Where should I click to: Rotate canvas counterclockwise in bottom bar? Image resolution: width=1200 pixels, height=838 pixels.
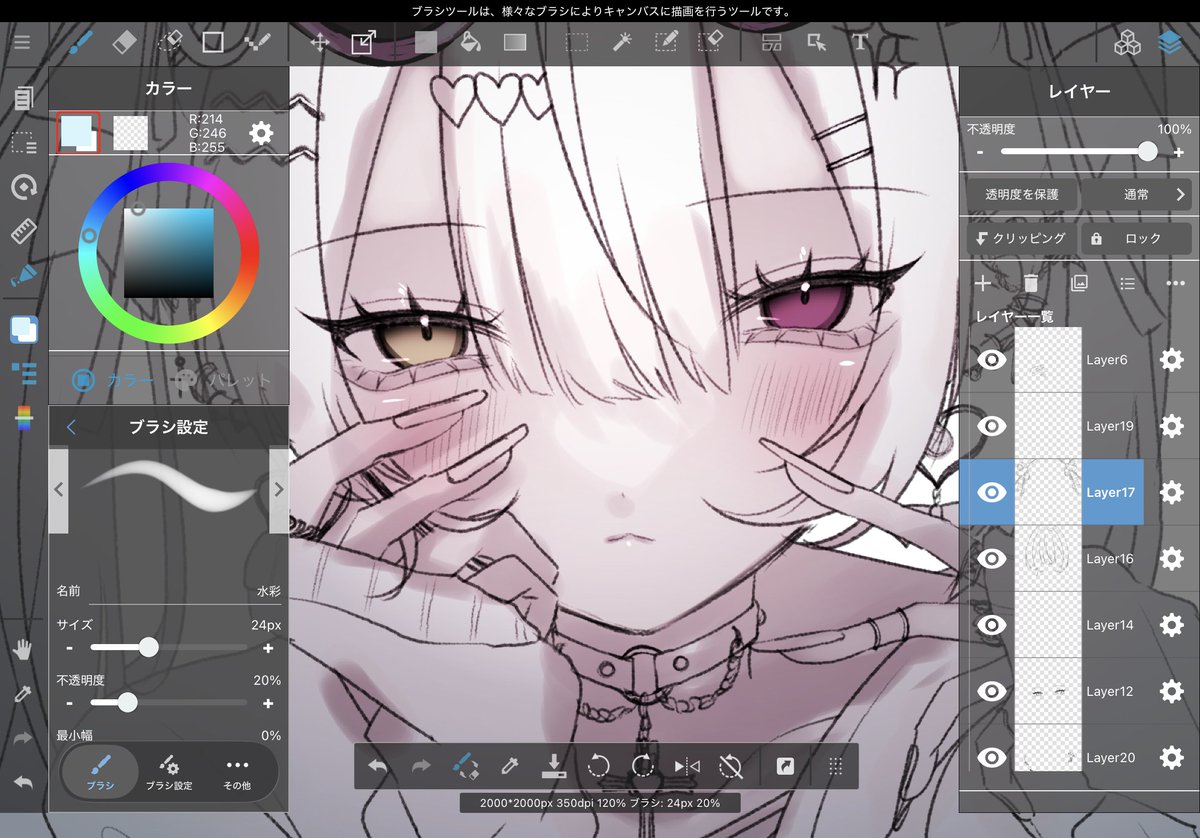pos(598,766)
